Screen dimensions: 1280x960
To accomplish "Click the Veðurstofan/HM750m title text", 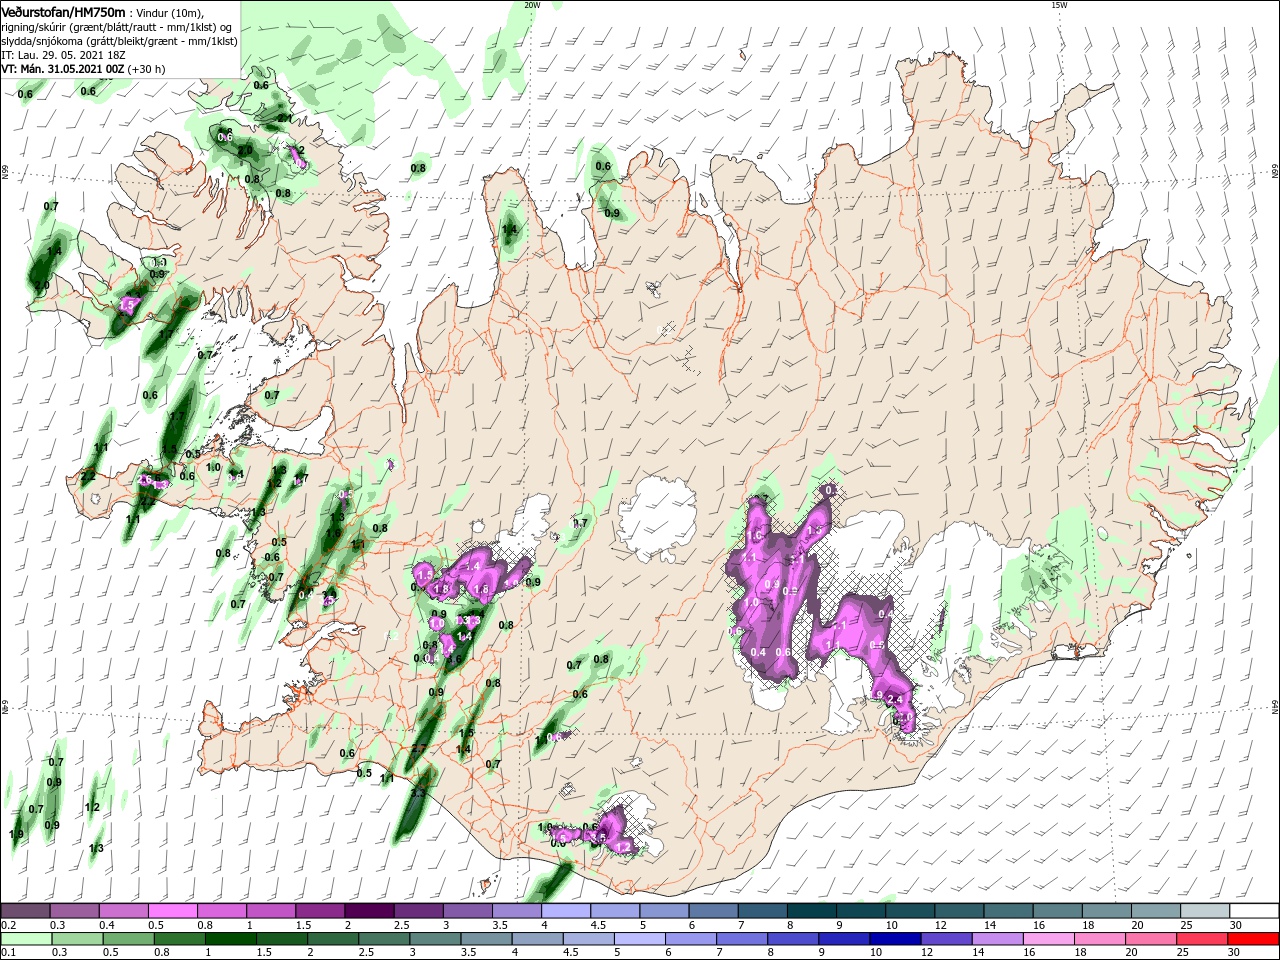I will [62, 11].
